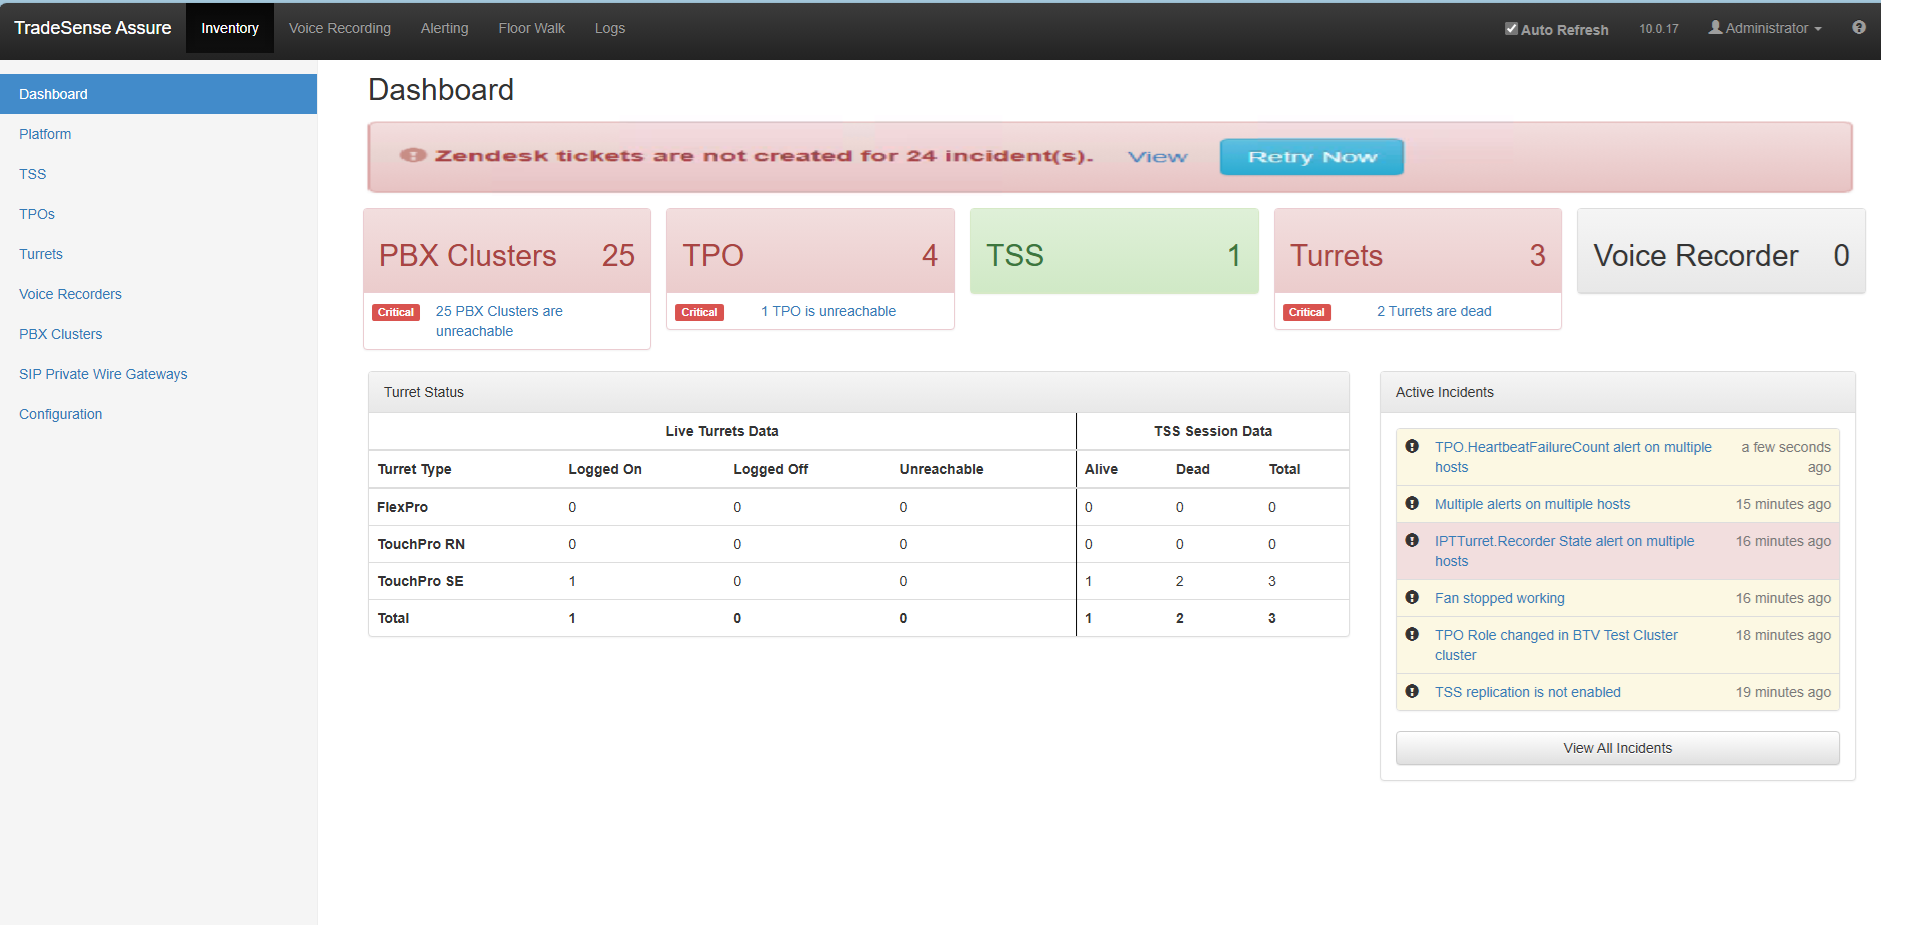
Task: Open TPOs in the sidebar
Action: click(x=37, y=214)
